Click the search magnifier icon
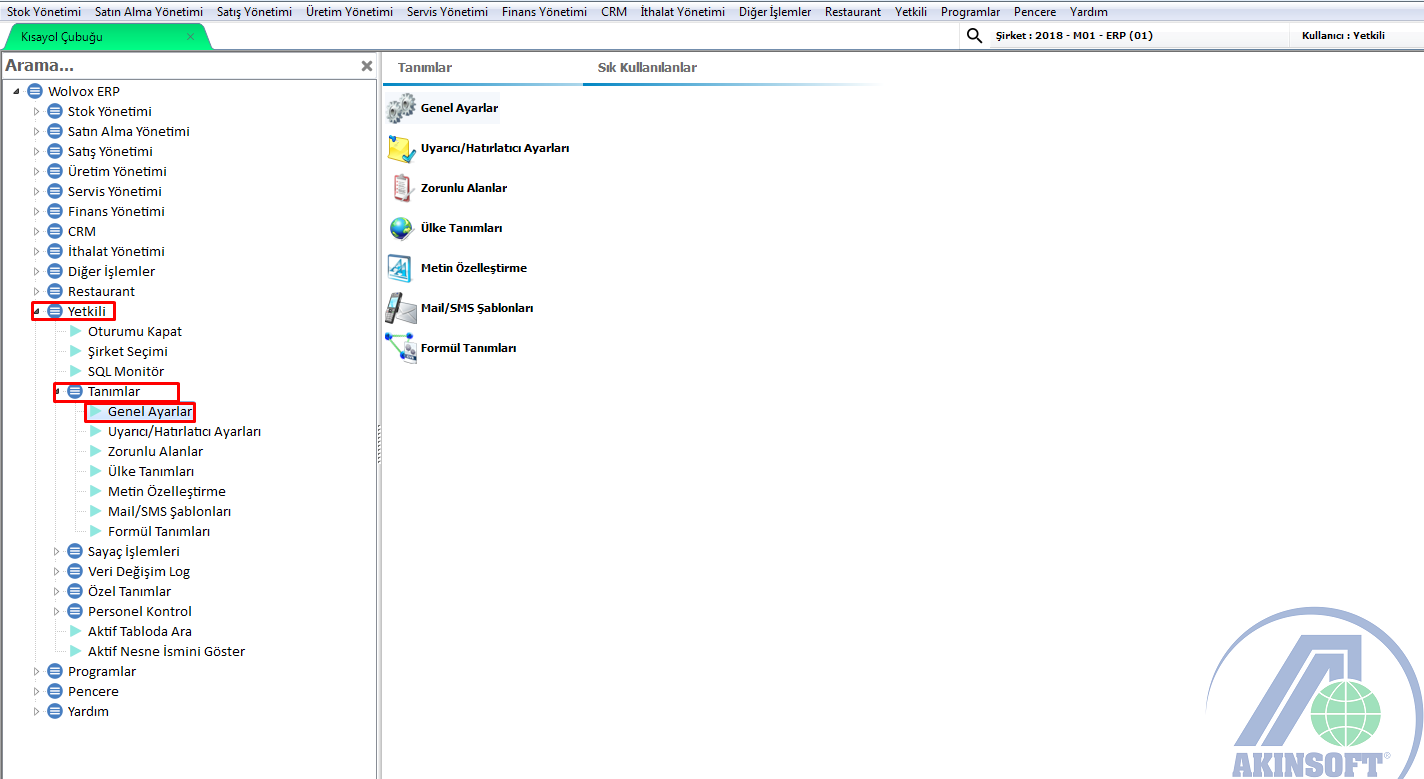Image resolution: width=1424 pixels, height=779 pixels. click(x=974, y=36)
